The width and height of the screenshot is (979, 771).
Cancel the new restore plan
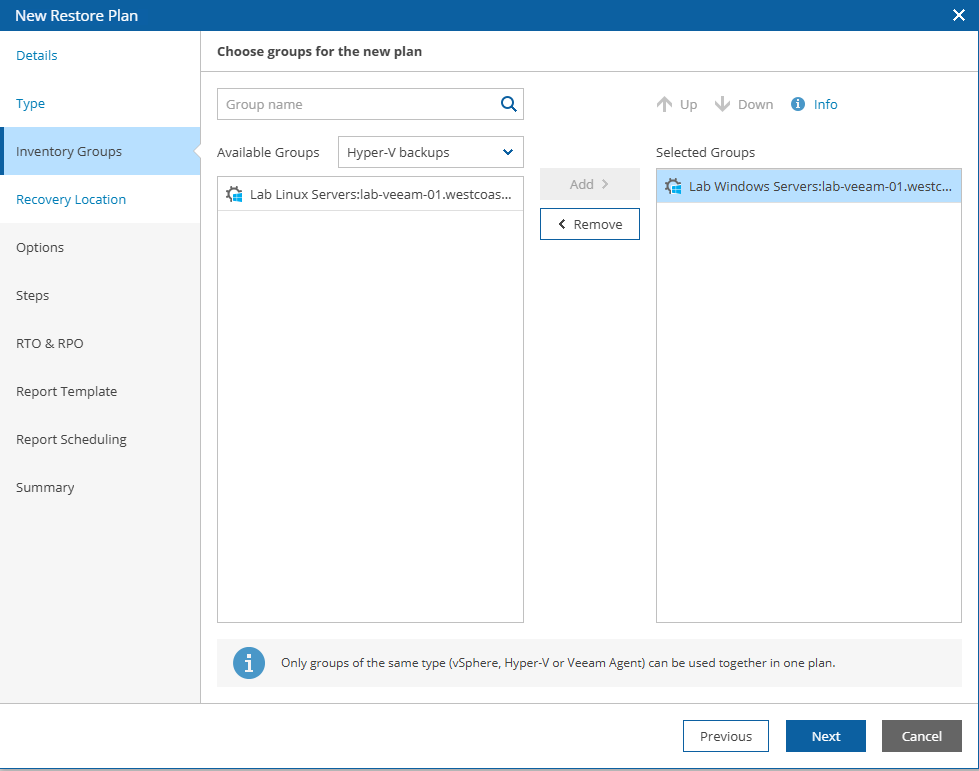pyautogui.click(x=922, y=736)
